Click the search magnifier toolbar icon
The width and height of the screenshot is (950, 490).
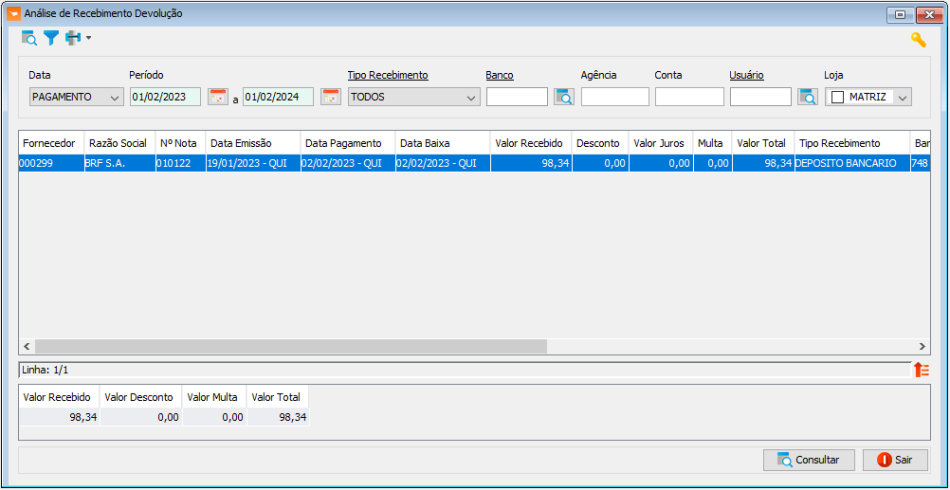coord(29,38)
